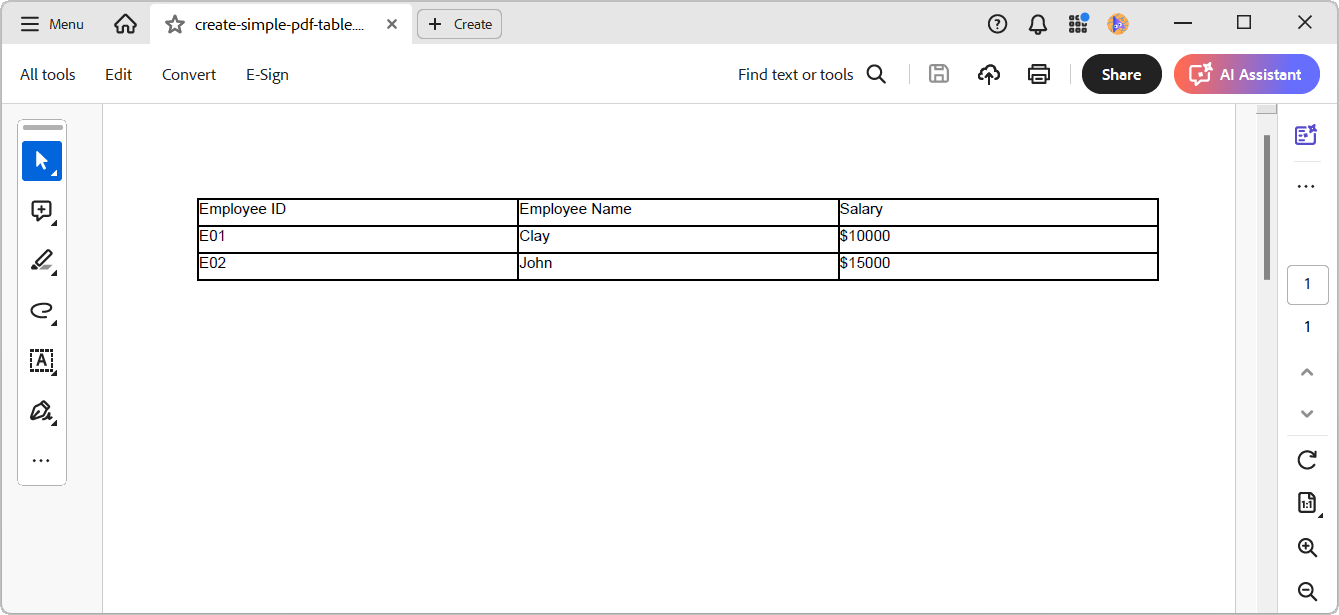
Task: Open the user profile avatar
Action: (x=1118, y=23)
